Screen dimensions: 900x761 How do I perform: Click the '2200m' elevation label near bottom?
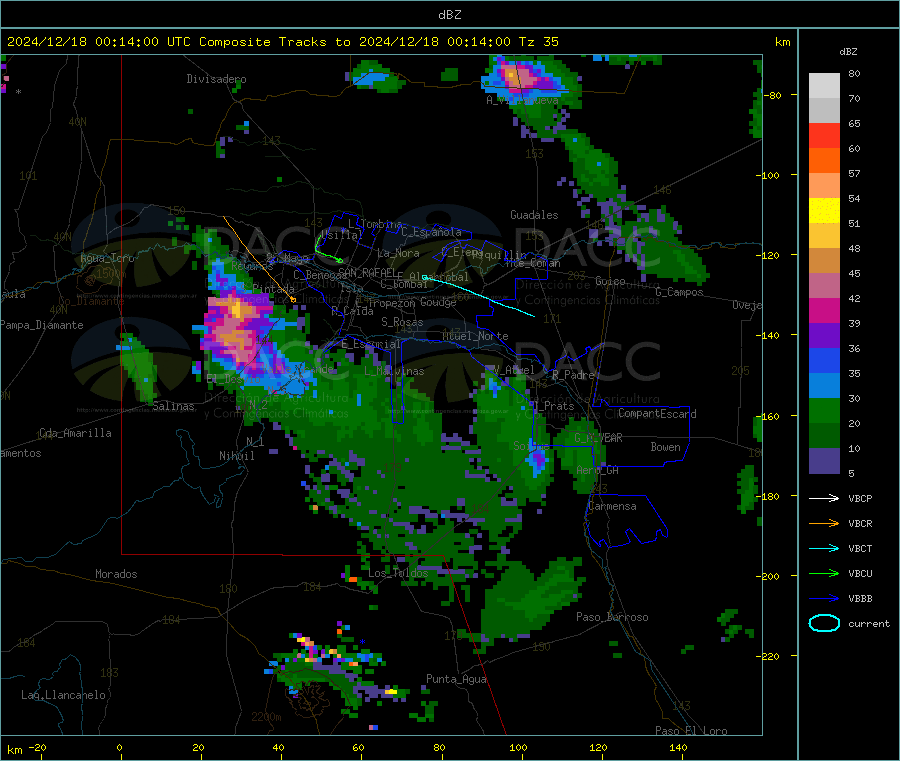[266, 717]
